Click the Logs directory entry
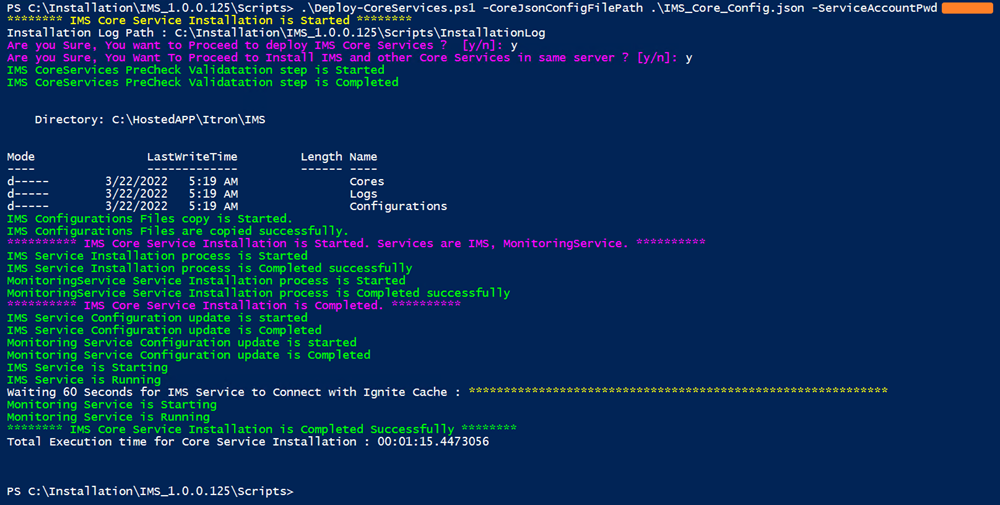The image size is (1000, 505). coord(363,194)
